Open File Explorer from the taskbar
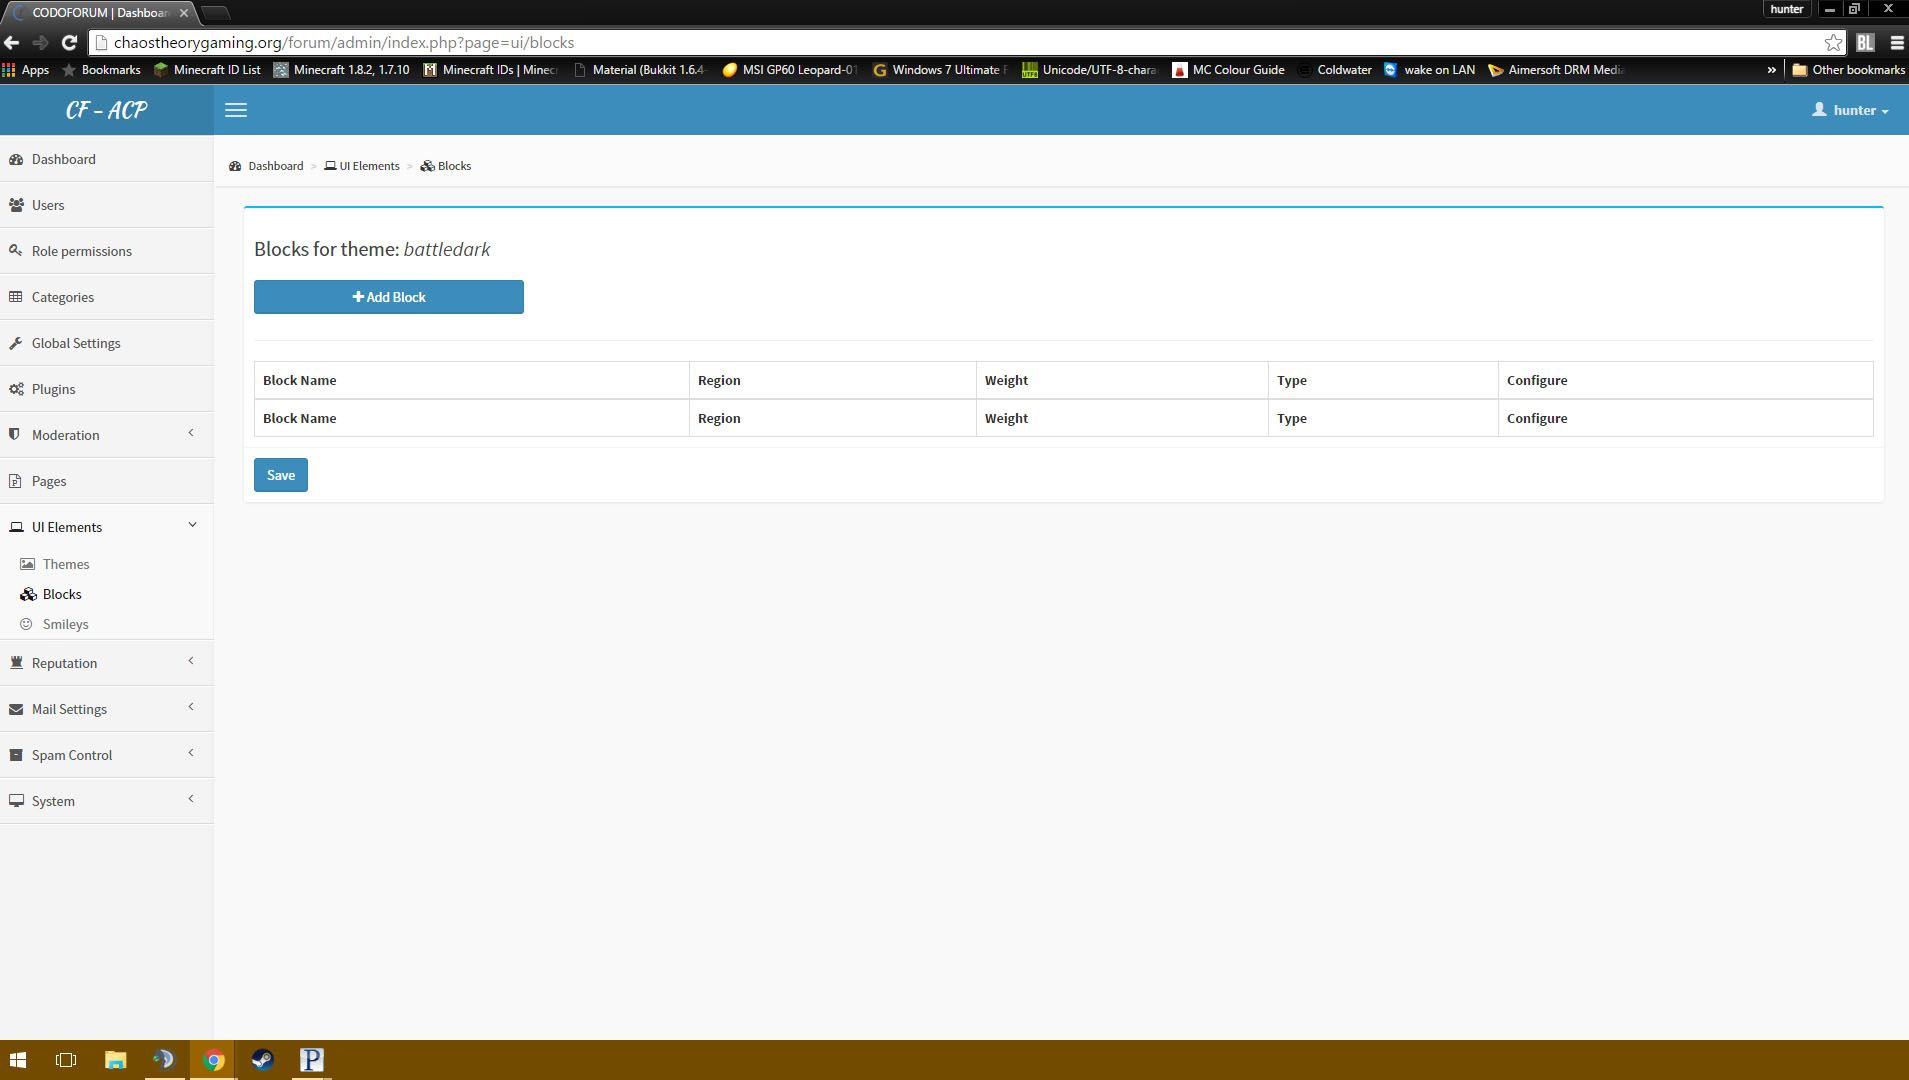1909x1080 pixels. (116, 1060)
